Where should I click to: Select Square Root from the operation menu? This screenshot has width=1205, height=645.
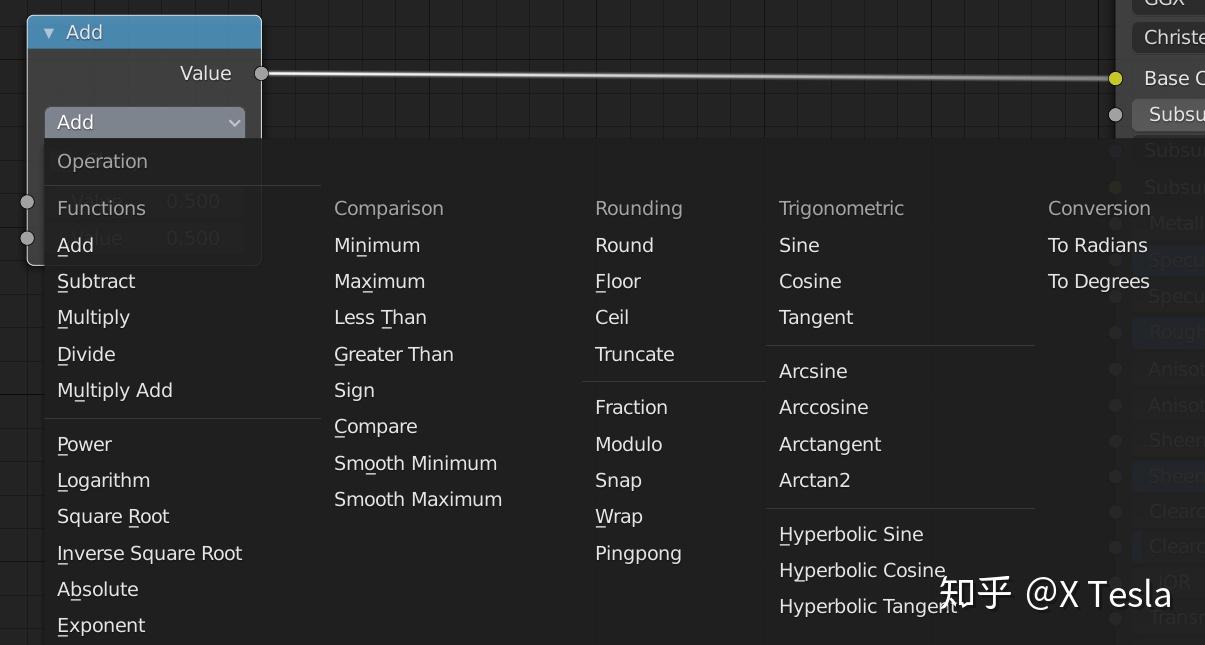coord(113,516)
